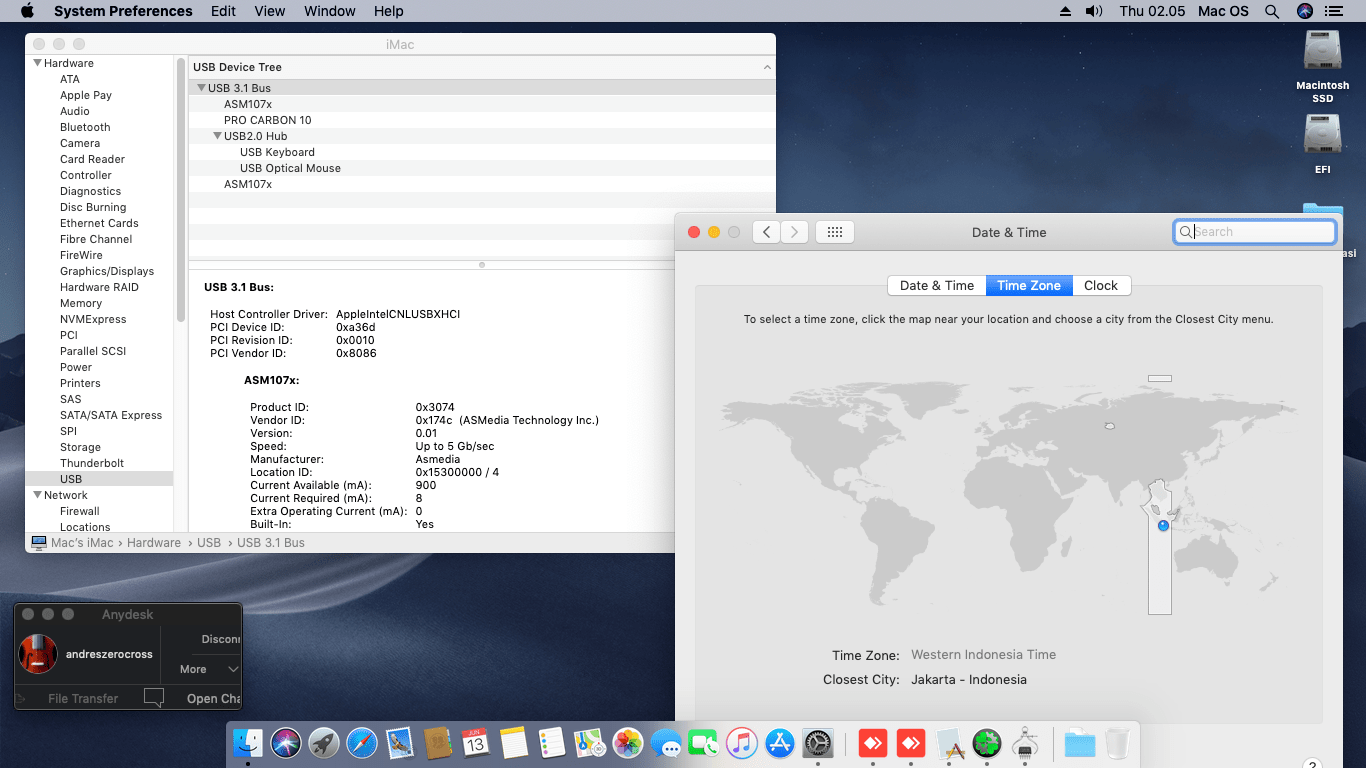Collapse the USB2.0 Hub node
This screenshot has height=768, width=1366.
[217, 136]
